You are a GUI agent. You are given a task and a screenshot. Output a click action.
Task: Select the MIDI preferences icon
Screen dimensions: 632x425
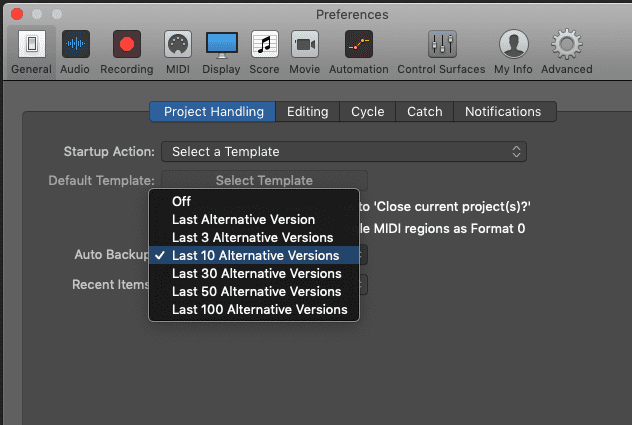tap(176, 52)
